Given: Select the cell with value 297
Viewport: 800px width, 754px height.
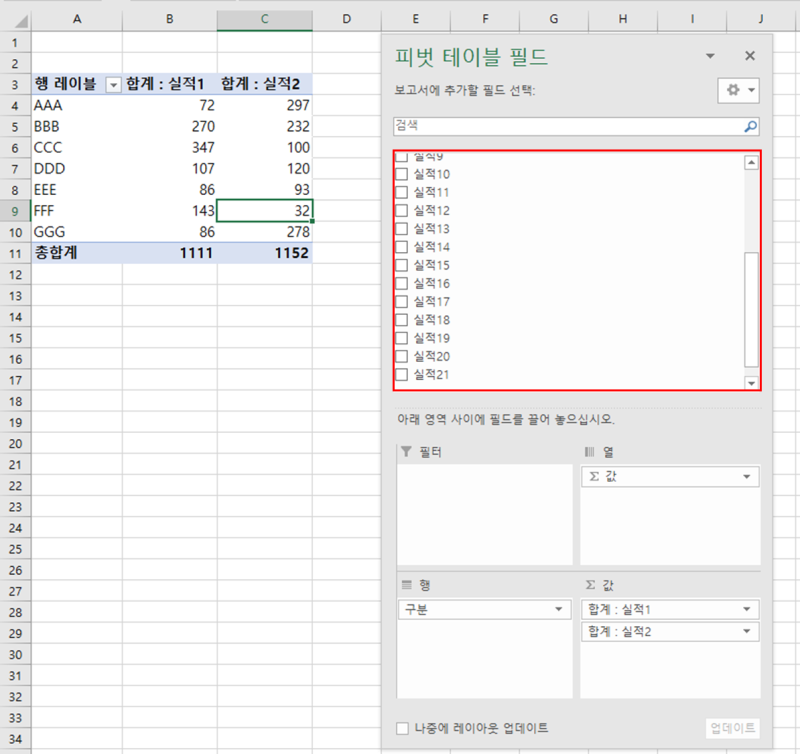Looking at the screenshot, I should [265, 105].
